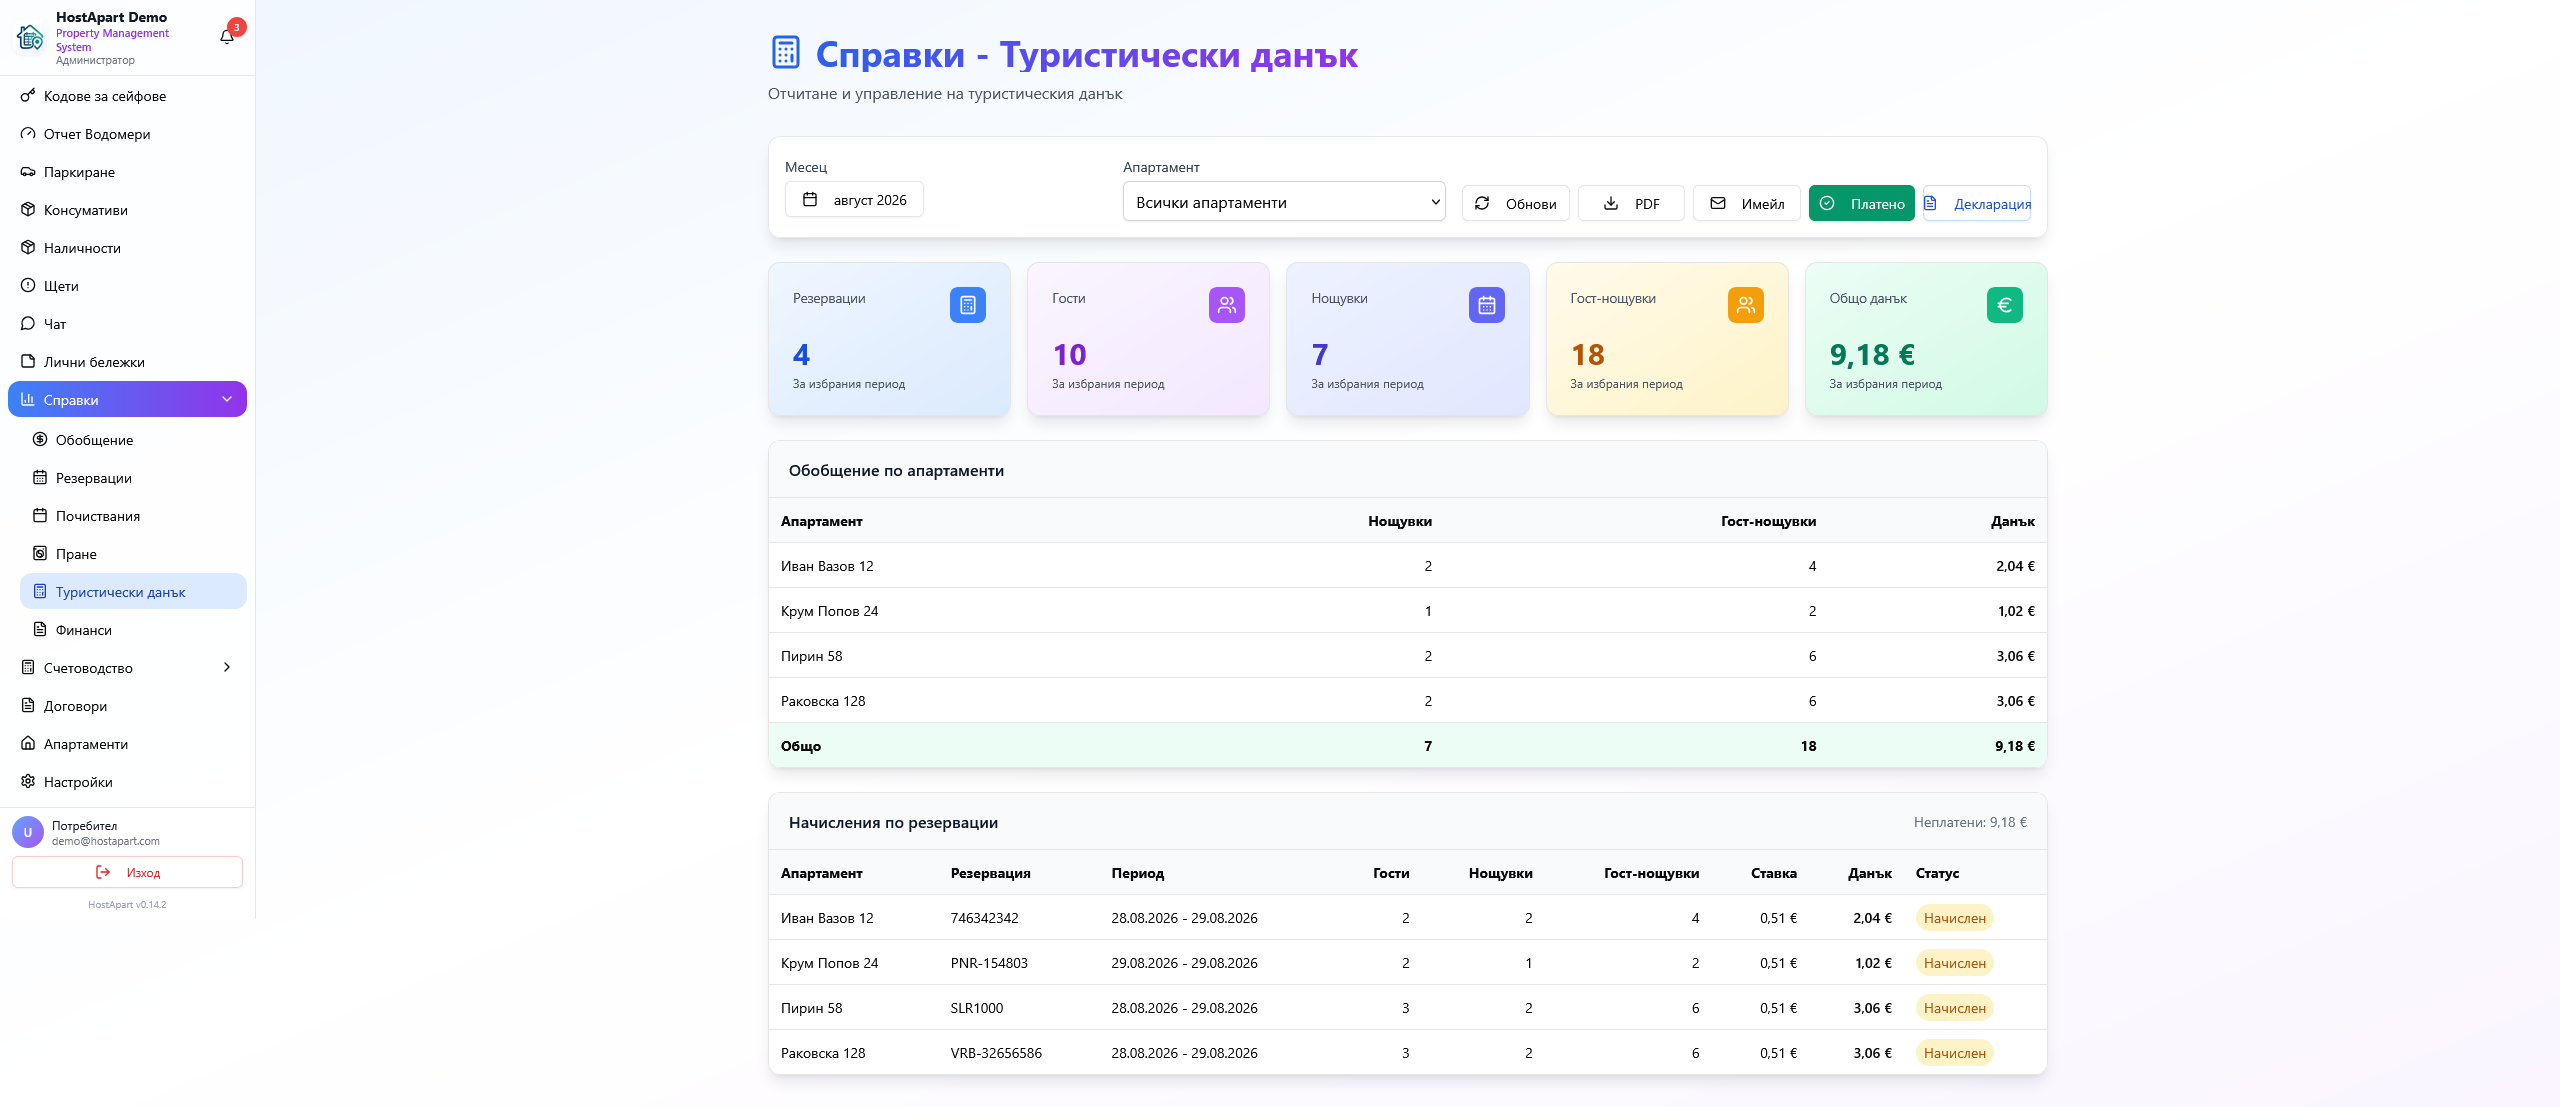This screenshot has height=1107, width=2560.
Task: Send report with Имейл button
Action: coord(1746,203)
